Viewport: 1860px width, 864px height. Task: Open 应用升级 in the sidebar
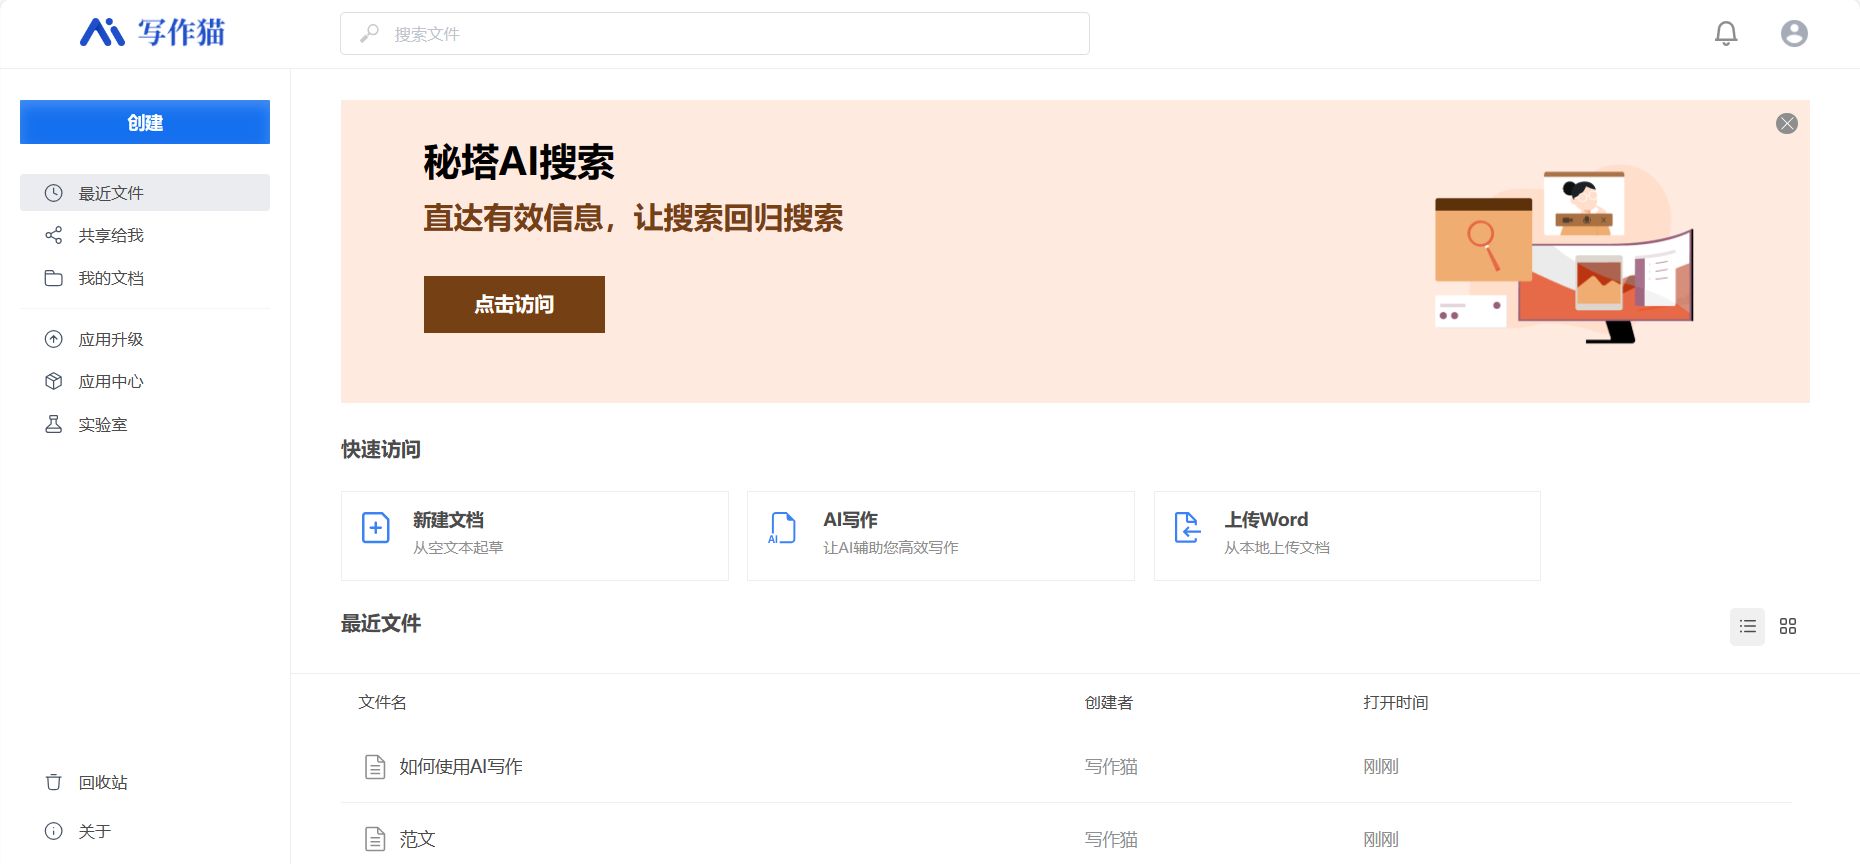tap(145, 339)
